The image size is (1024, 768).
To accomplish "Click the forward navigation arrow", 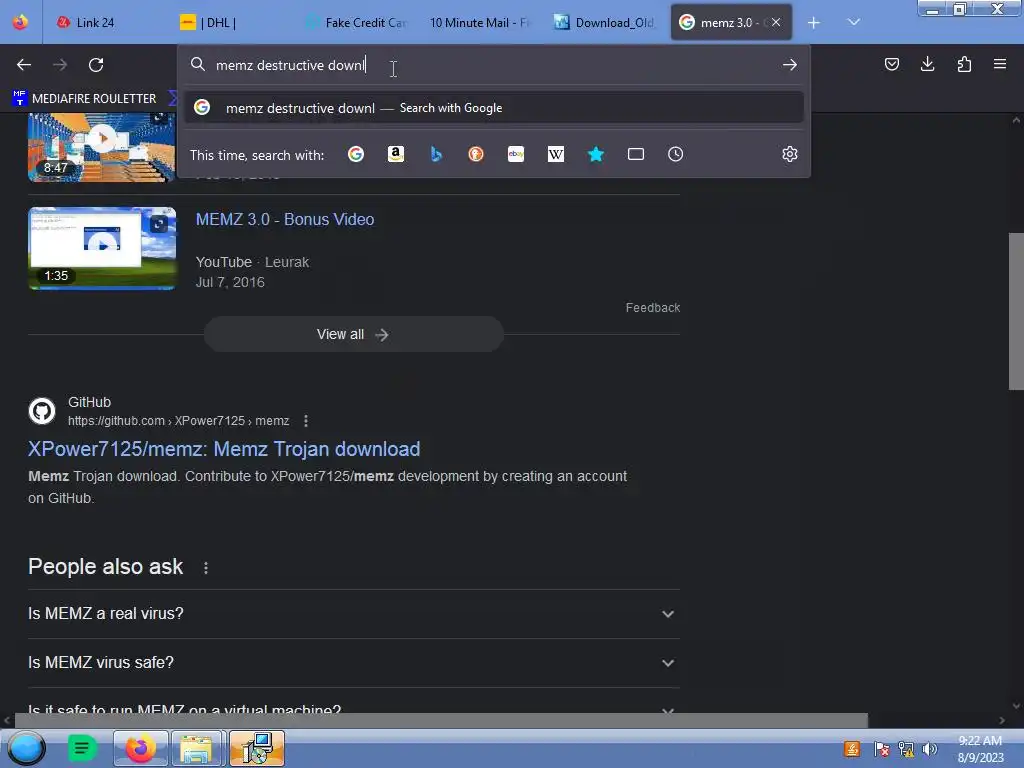I will pyautogui.click(x=60, y=65).
